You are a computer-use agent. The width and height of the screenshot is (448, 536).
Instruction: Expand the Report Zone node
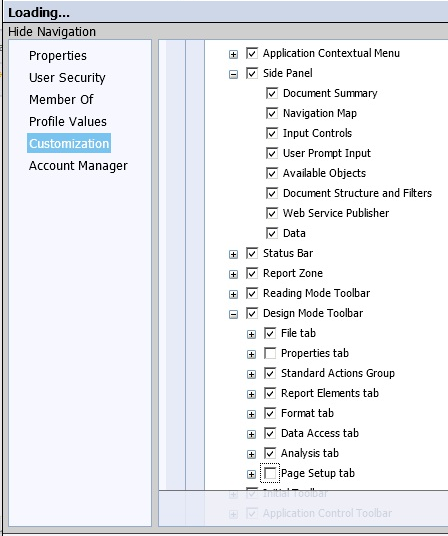[x=233, y=274]
